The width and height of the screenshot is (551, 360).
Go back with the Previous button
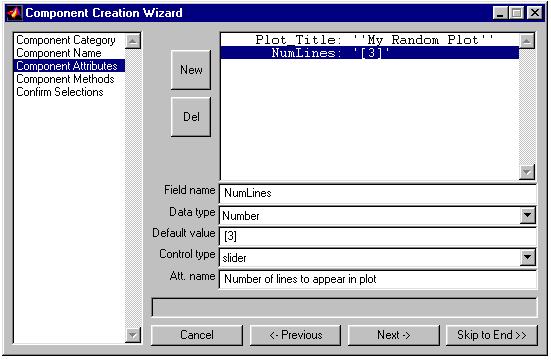click(296, 335)
